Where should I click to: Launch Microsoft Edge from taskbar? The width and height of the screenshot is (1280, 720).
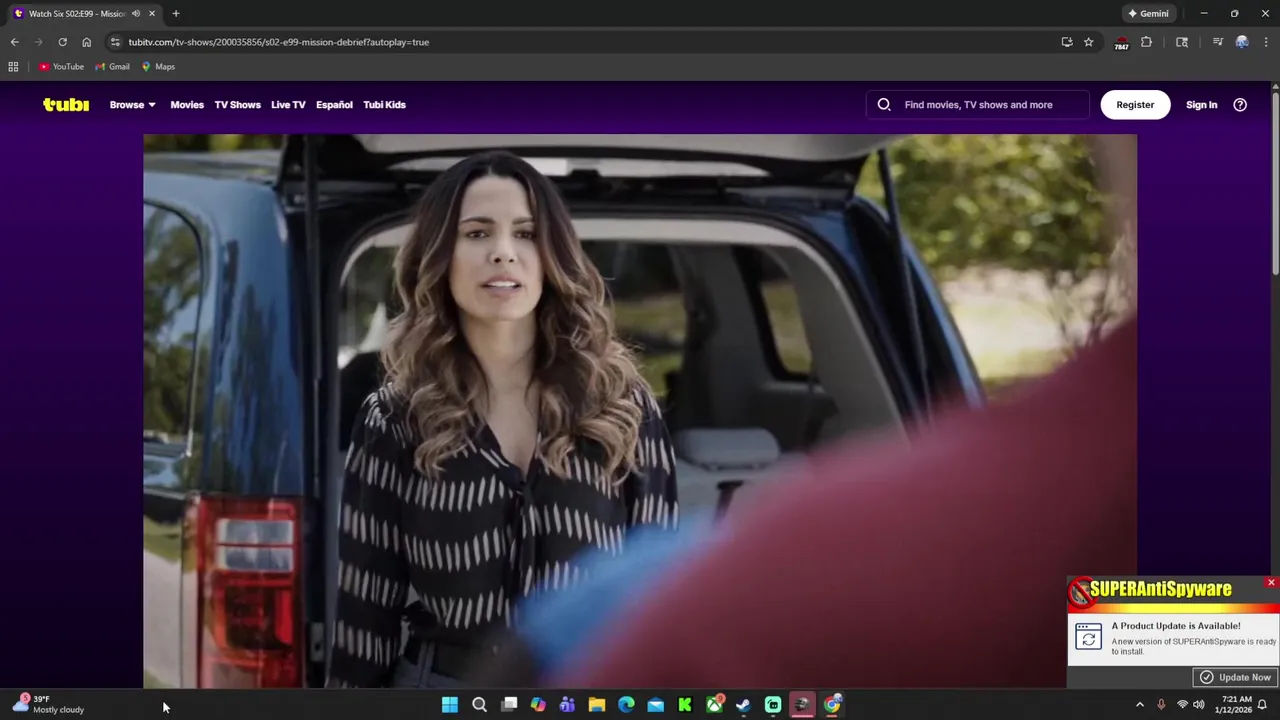(x=626, y=705)
